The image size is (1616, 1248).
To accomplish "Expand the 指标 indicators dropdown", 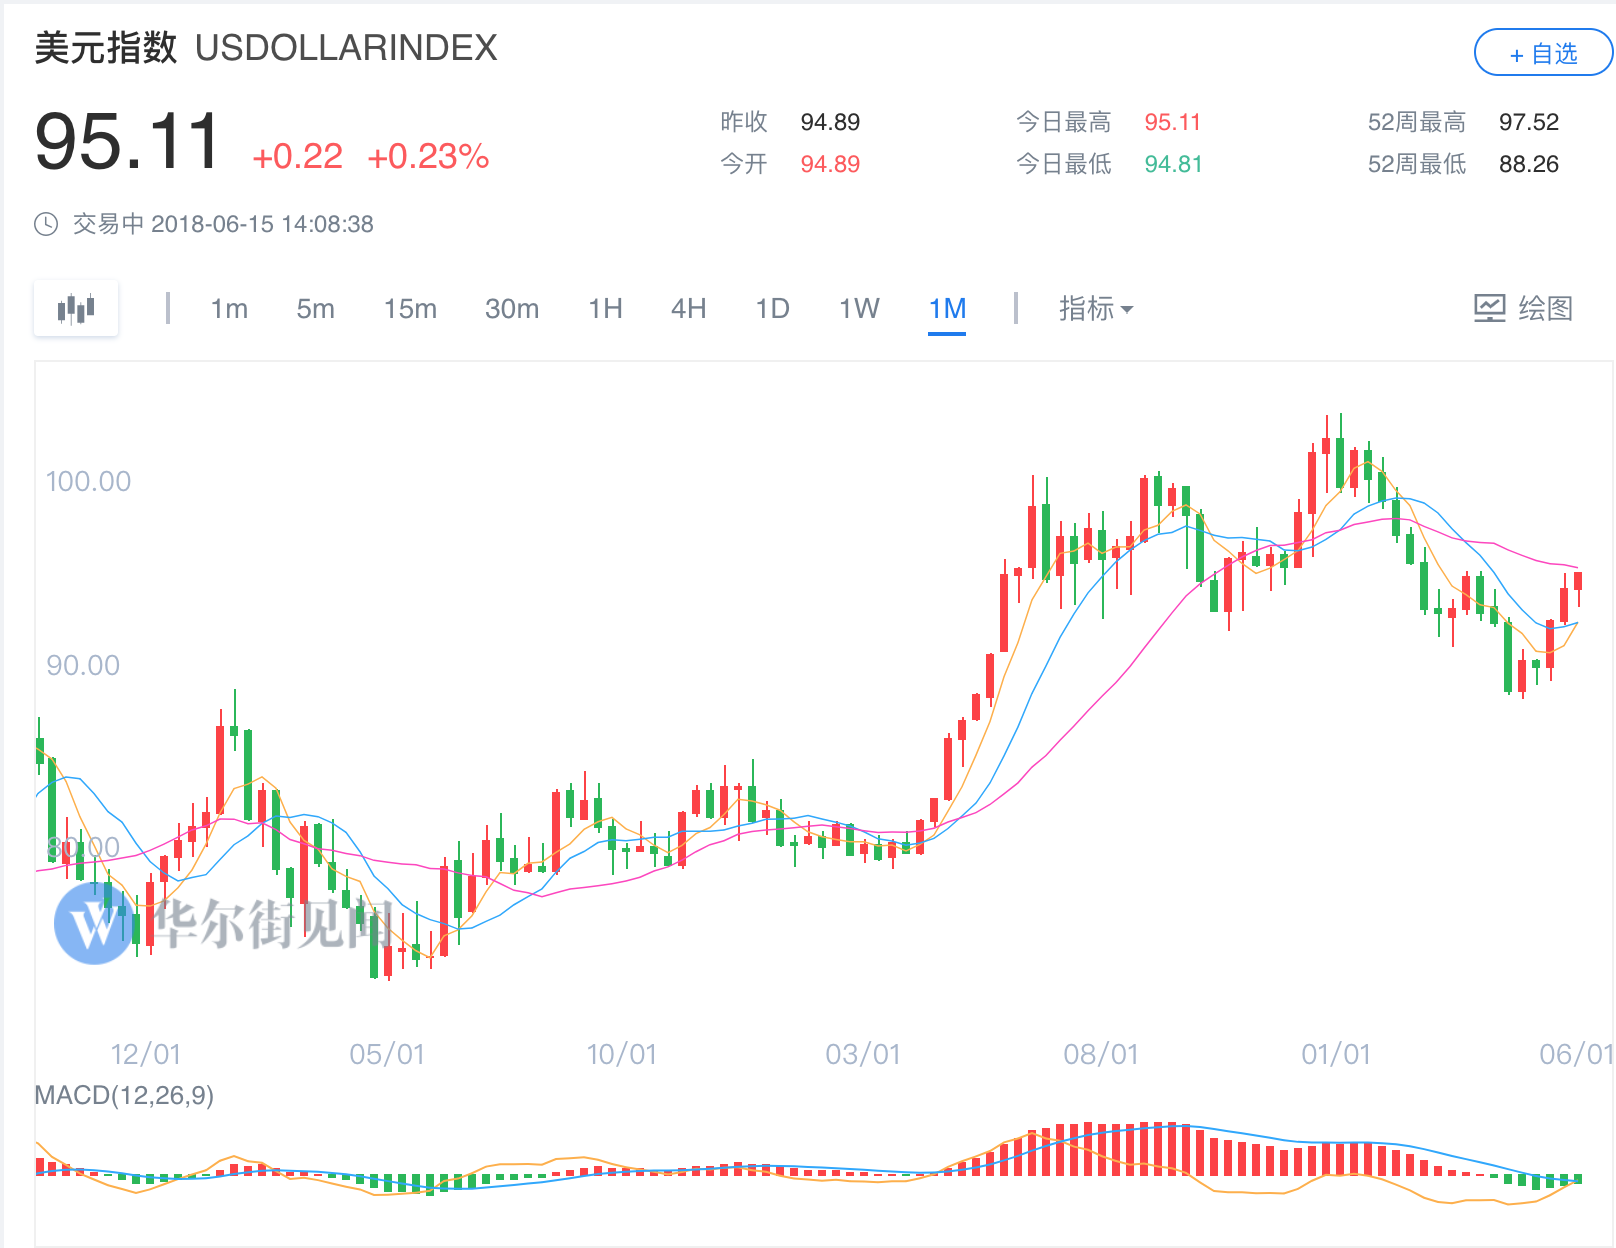I will click(x=1096, y=309).
